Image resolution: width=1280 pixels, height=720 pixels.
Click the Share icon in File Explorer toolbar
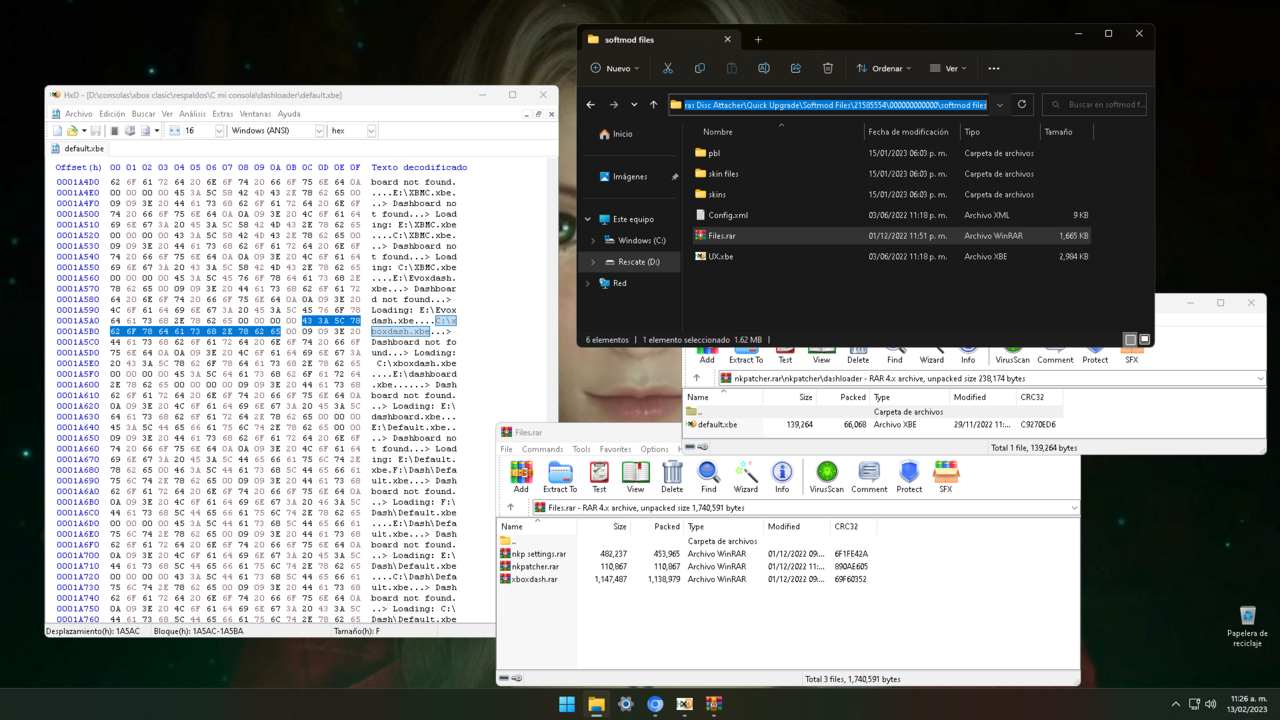pos(796,68)
